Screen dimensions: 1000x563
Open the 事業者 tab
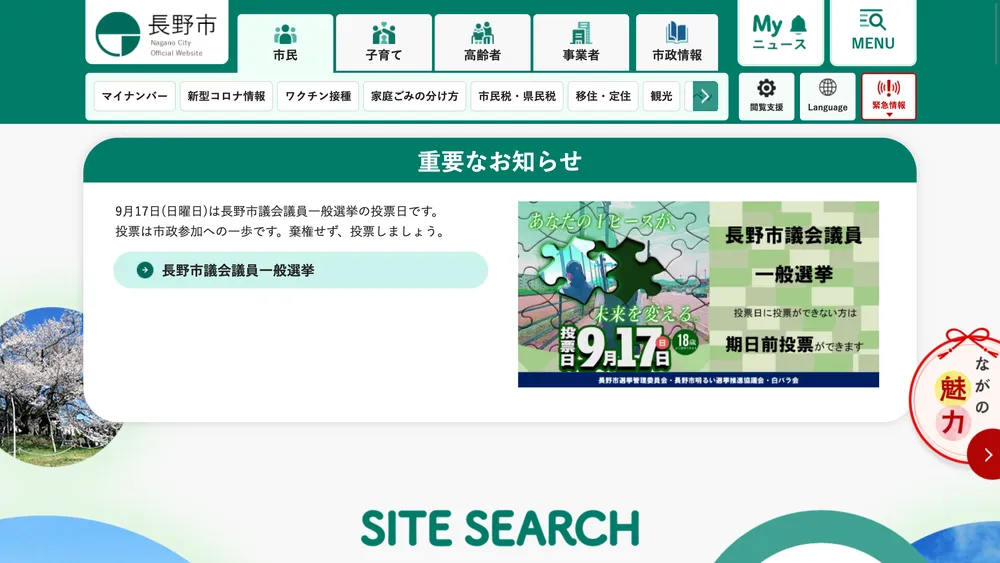(x=581, y=43)
